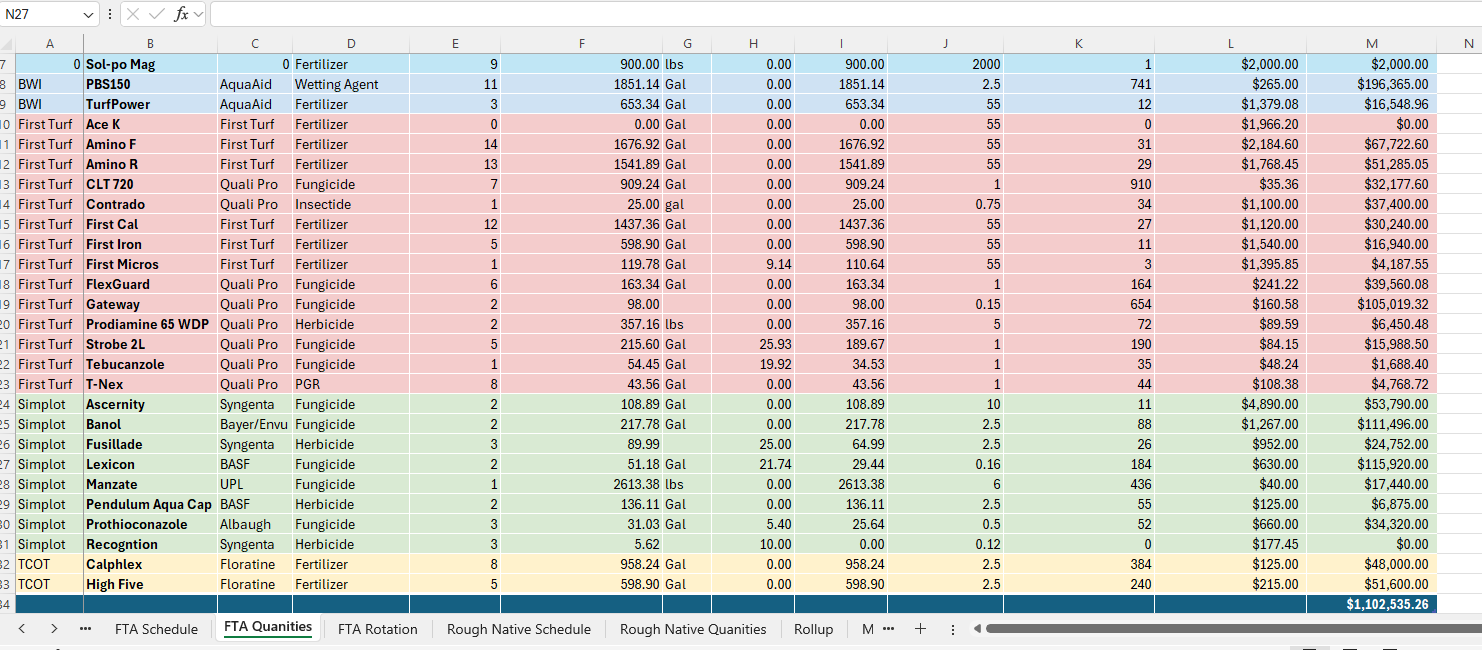Click the total cell $1,102,535.26
1482x650 pixels.
click(x=1371, y=604)
